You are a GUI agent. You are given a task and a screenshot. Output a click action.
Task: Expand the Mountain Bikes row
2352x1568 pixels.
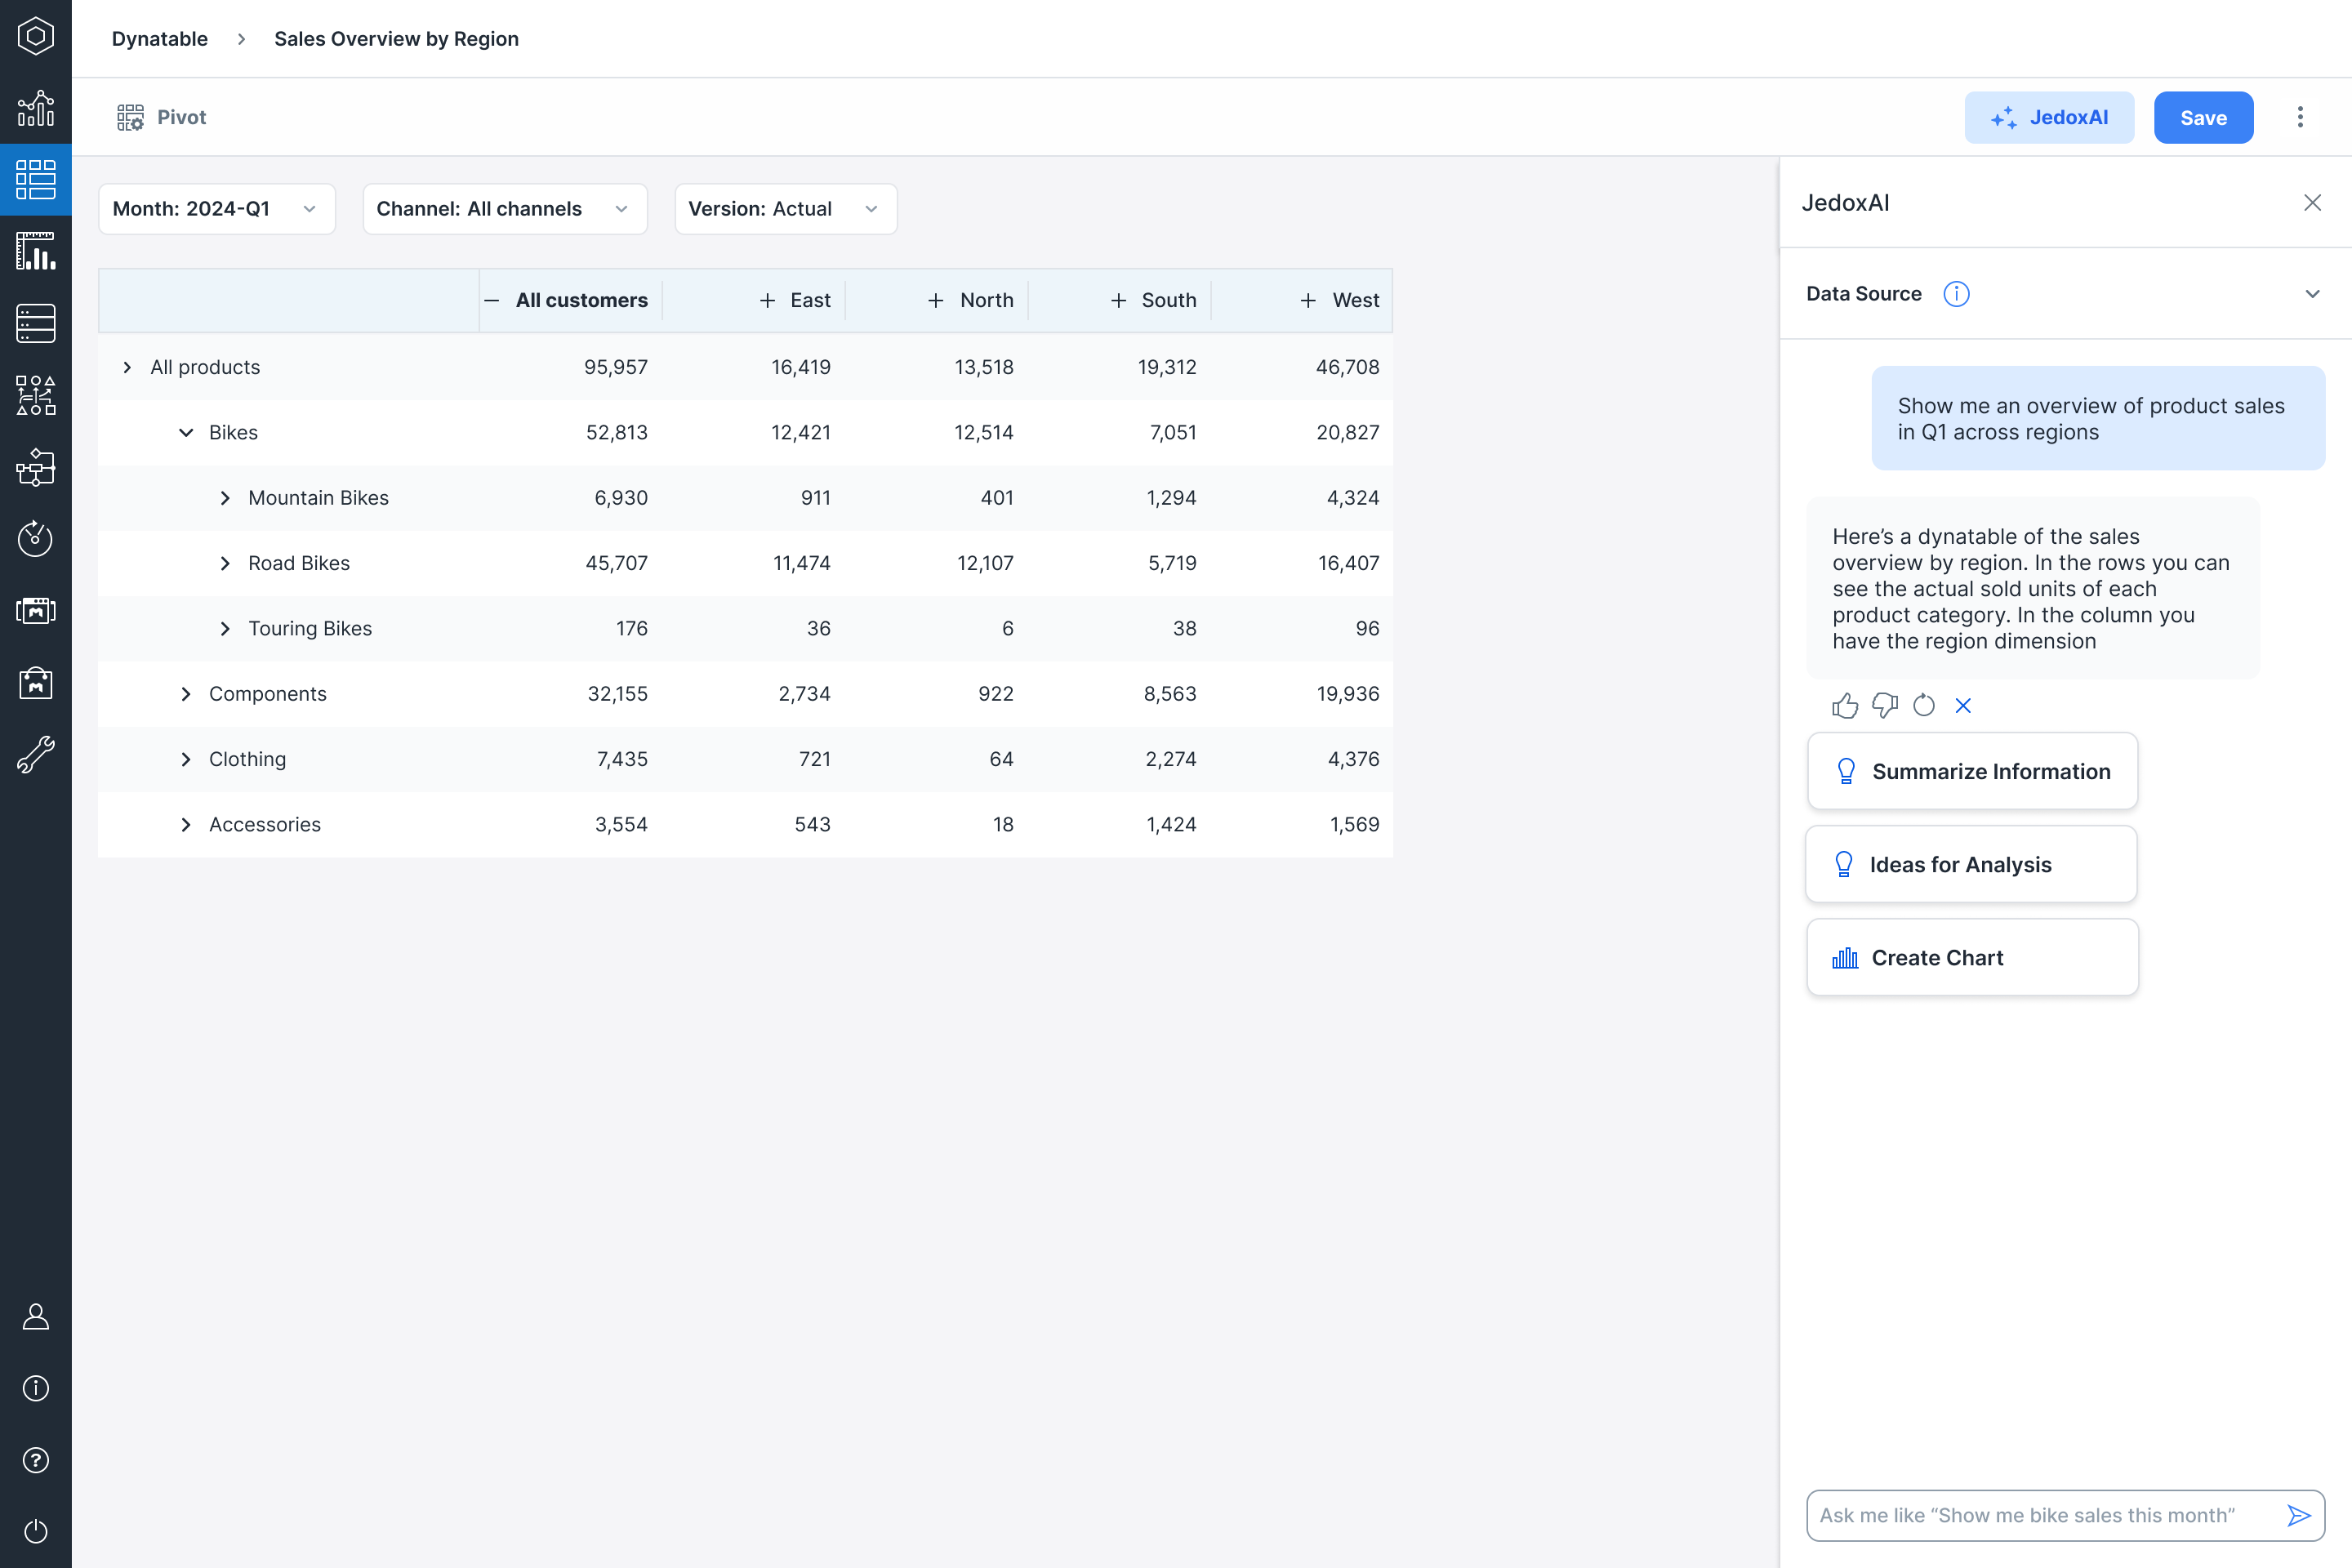[225, 498]
